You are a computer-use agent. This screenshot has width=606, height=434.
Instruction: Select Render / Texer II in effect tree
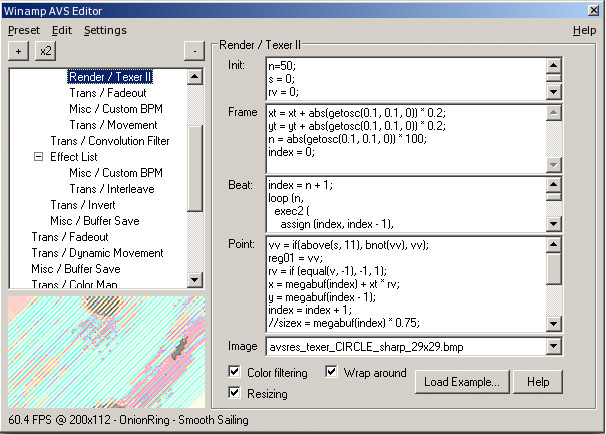click(110, 77)
